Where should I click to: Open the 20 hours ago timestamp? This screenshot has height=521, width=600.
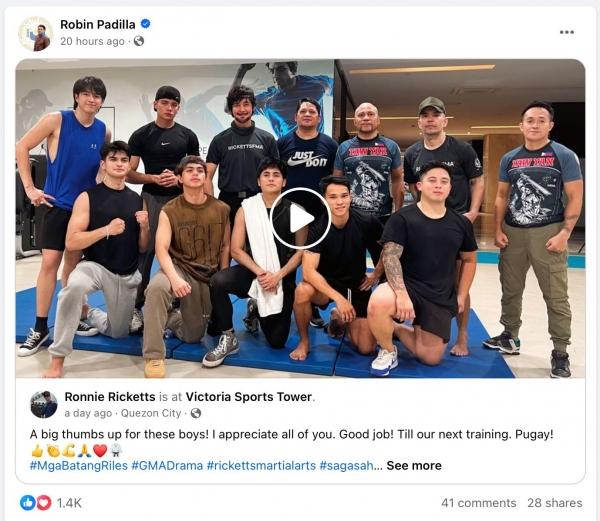[92, 41]
